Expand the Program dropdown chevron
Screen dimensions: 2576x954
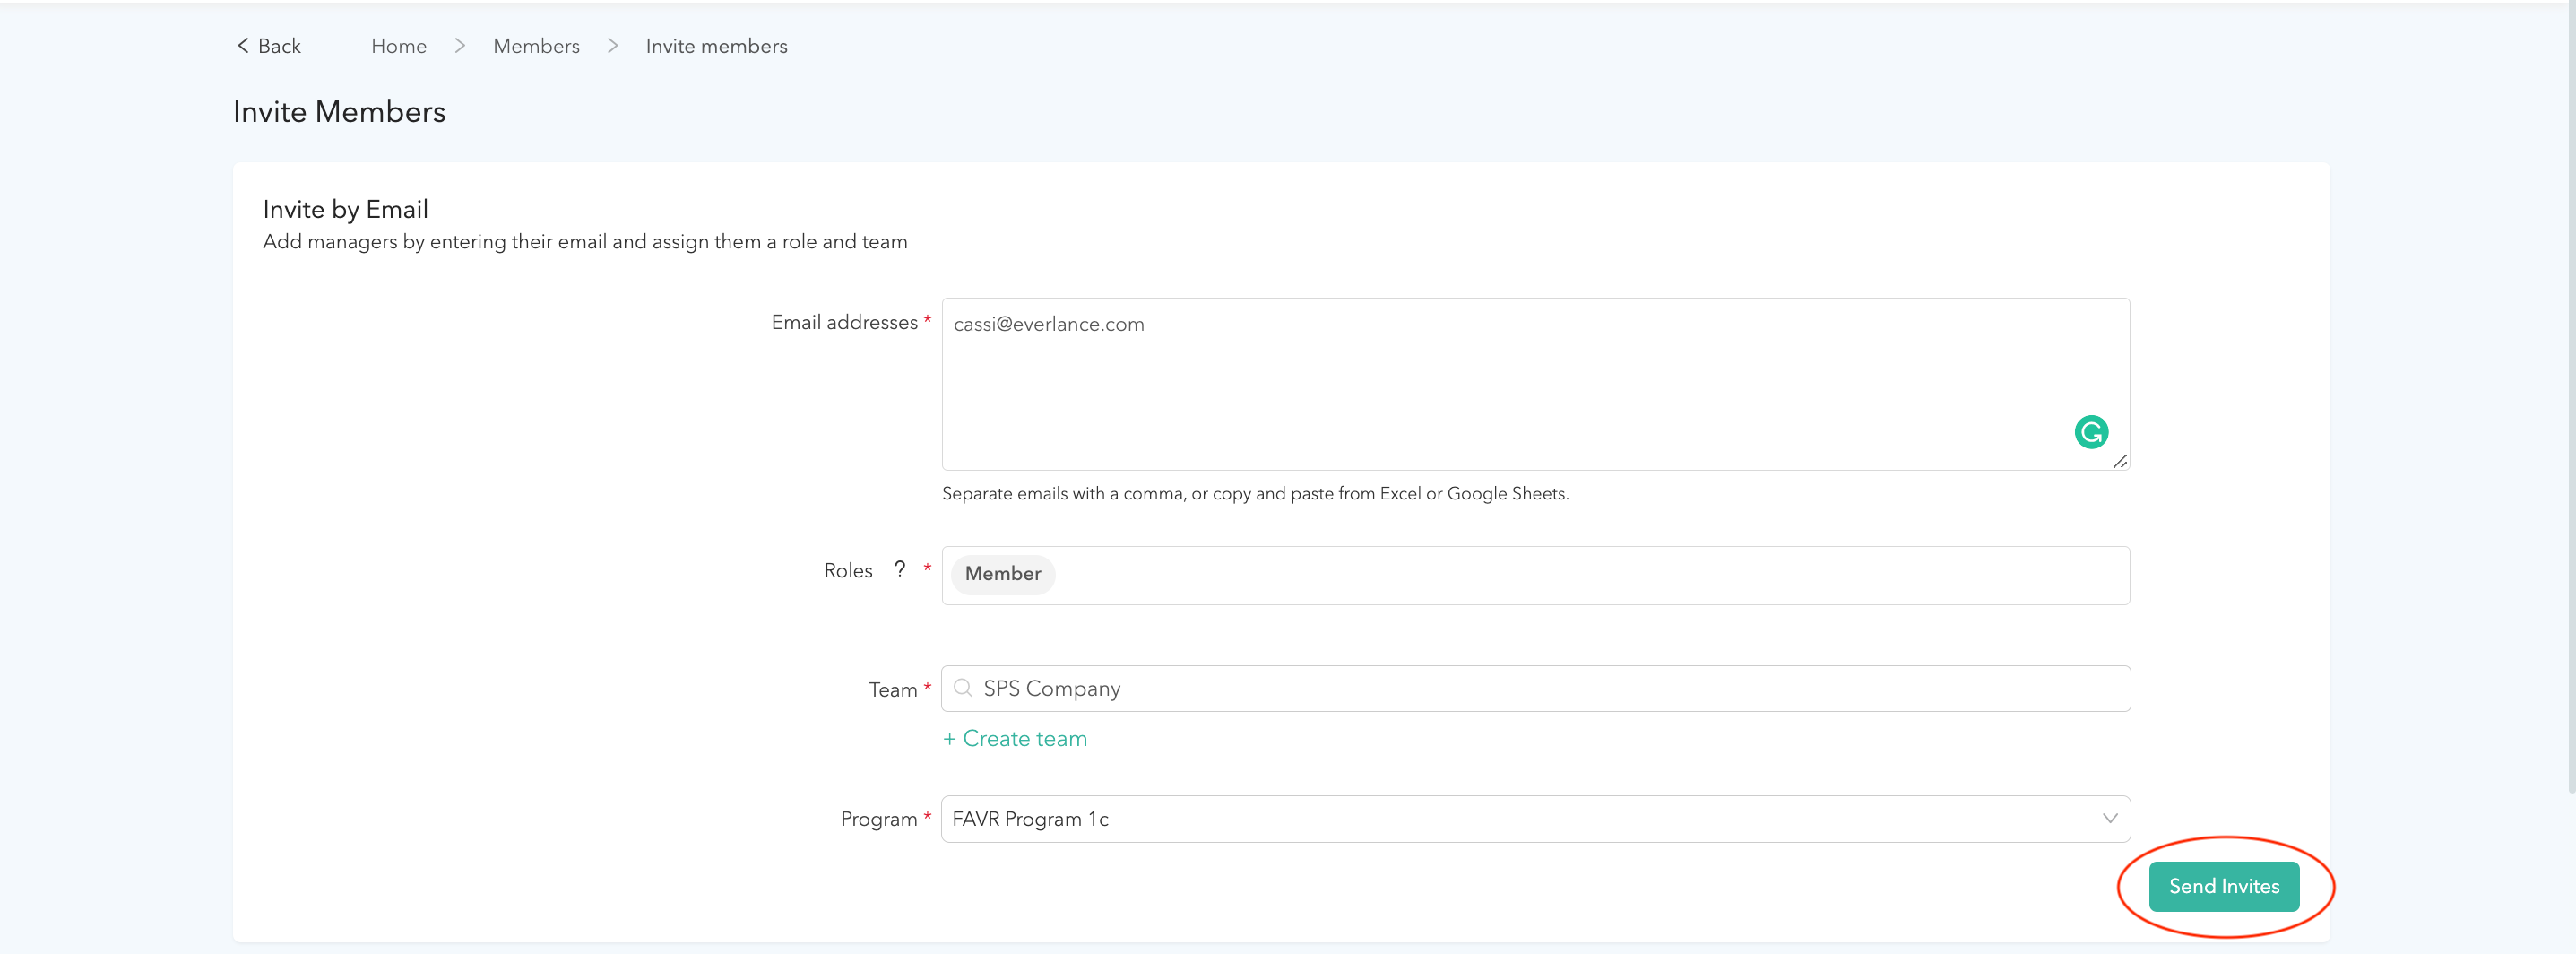coord(2109,818)
